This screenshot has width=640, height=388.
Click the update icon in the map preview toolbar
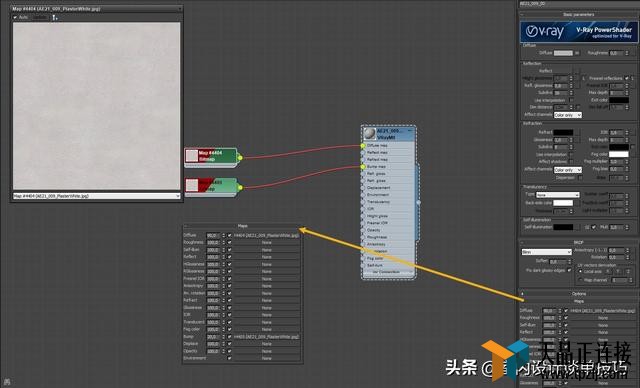pyautogui.click(x=55, y=17)
